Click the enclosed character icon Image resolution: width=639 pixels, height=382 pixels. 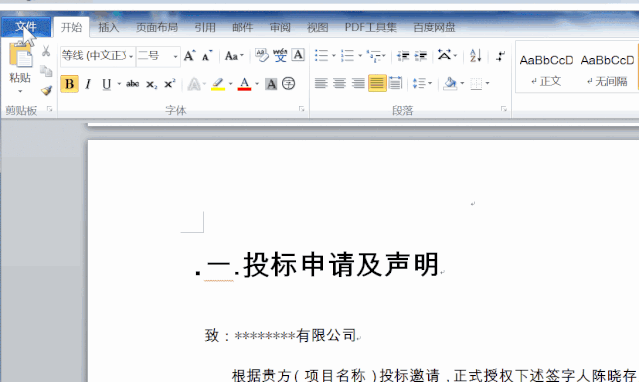pyautogui.click(x=289, y=84)
